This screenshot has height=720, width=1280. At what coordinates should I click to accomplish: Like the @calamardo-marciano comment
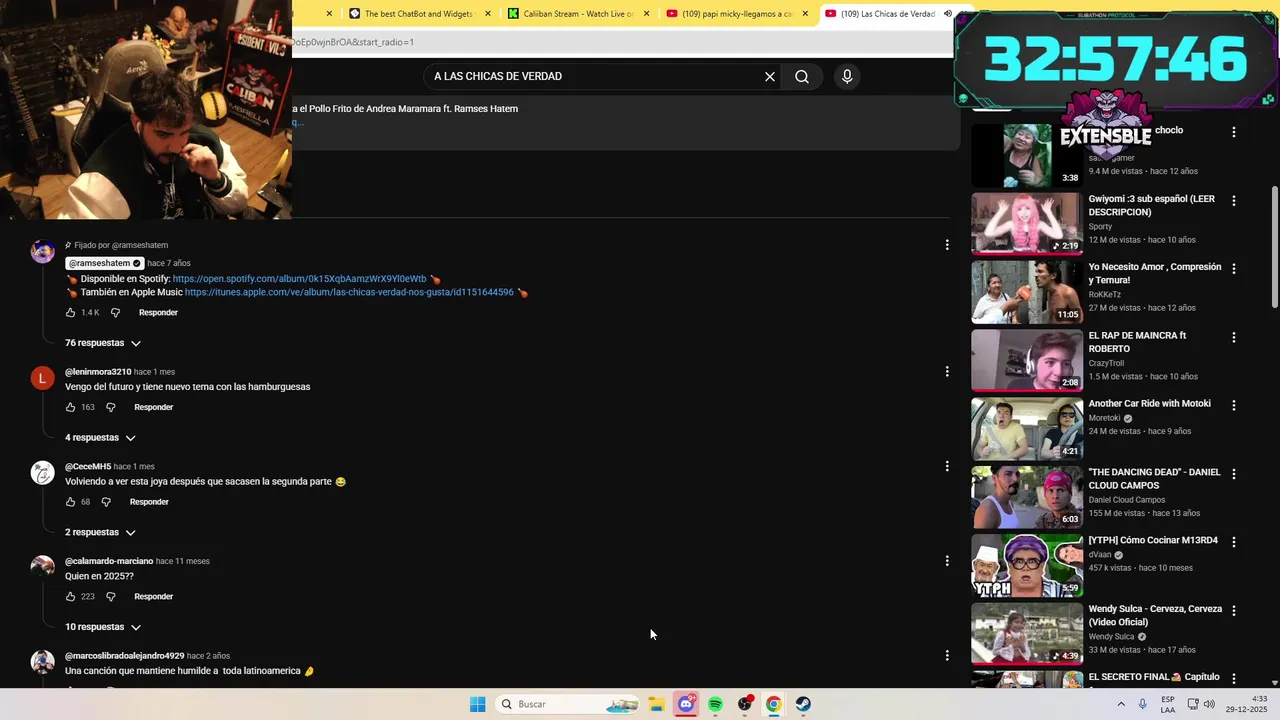click(70, 597)
